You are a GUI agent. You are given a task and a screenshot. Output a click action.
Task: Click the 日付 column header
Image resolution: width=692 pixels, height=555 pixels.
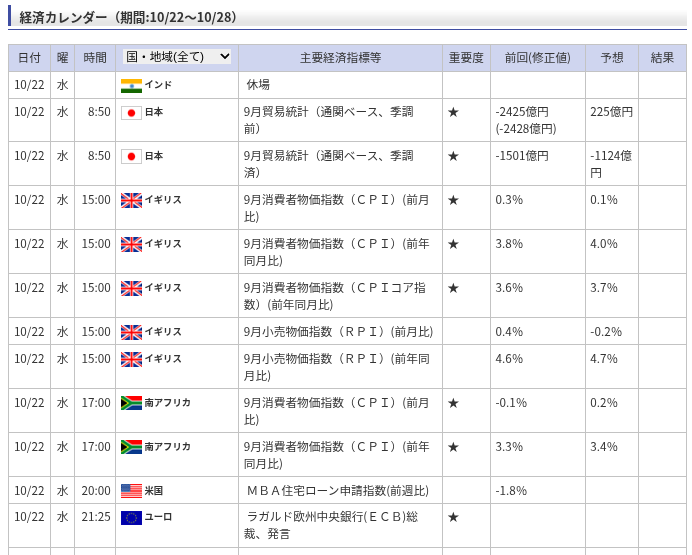pyautogui.click(x=29, y=58)
